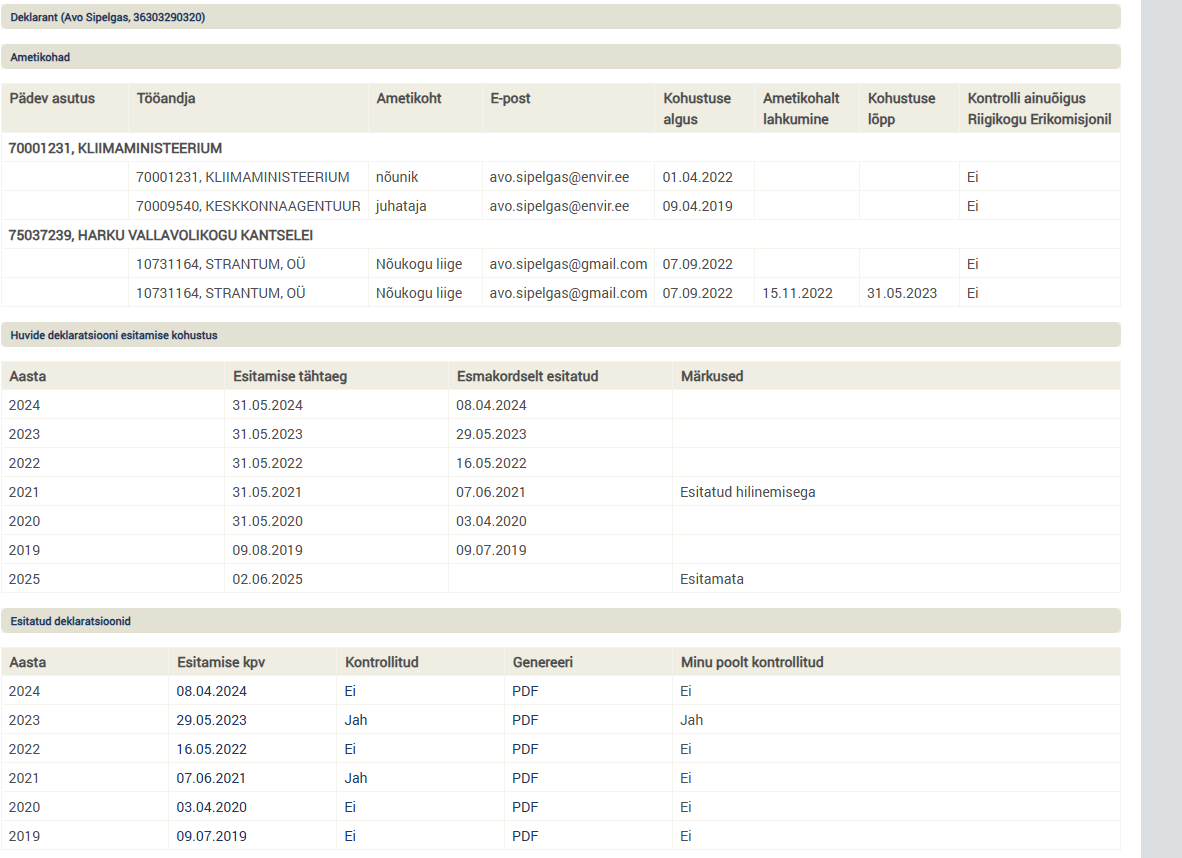Open the 2019 declaration PDF link
1182x858 pixels.
click(525, 836)
